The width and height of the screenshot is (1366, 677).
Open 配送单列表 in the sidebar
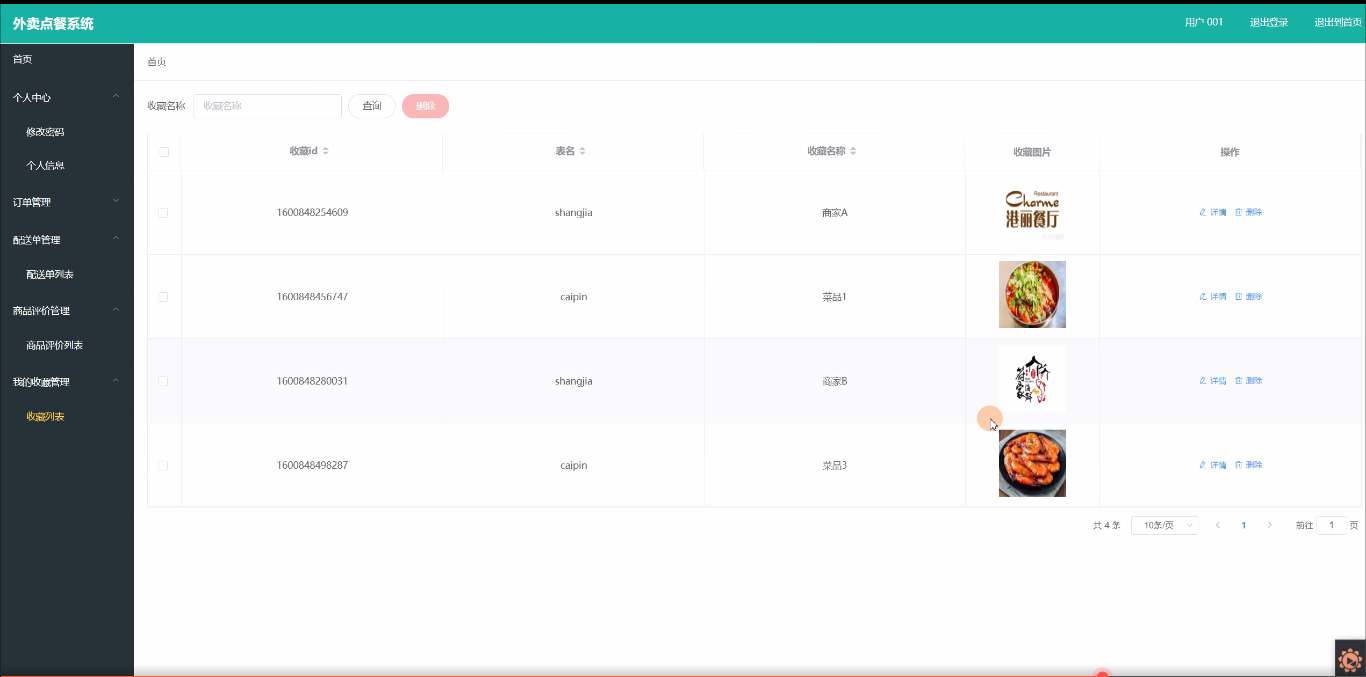[50, 274]
